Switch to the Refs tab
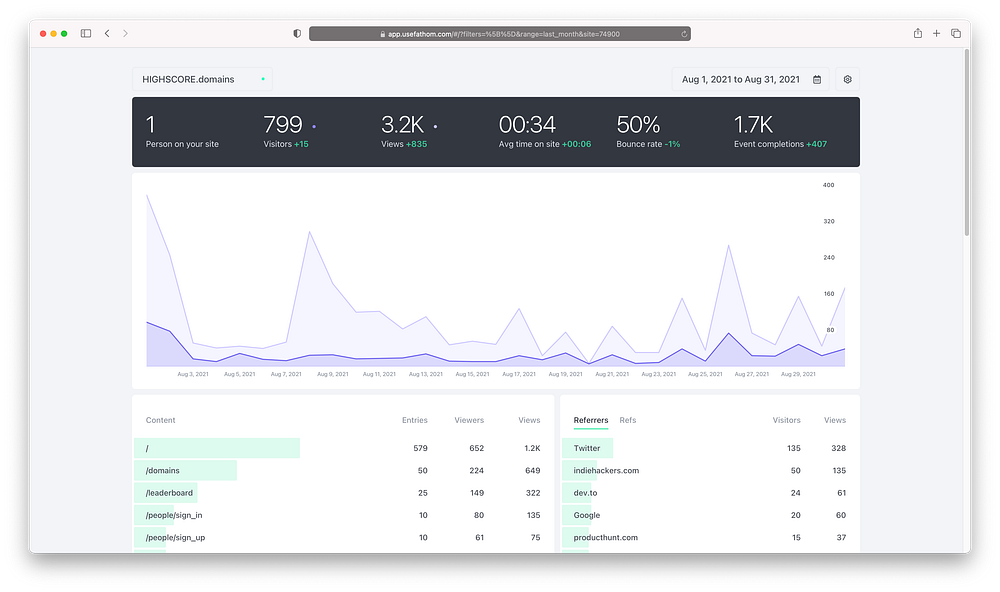 [x=628, y=420]
